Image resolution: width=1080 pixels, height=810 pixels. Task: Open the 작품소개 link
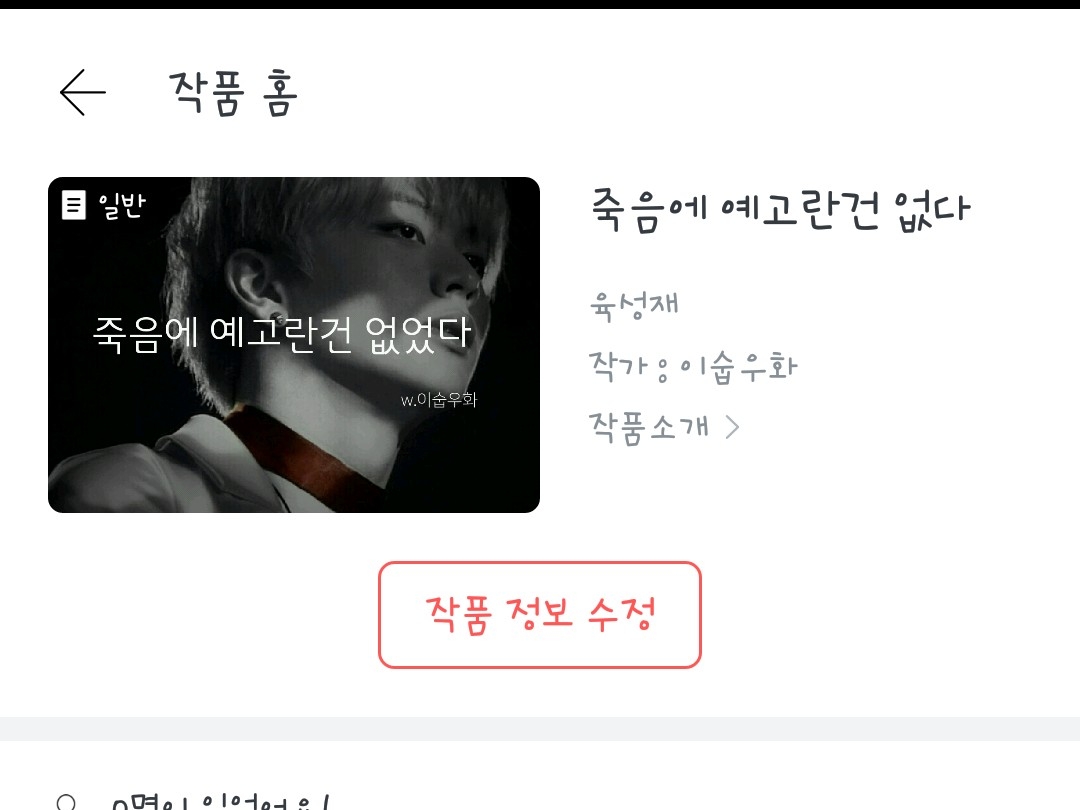click(649, 427)
